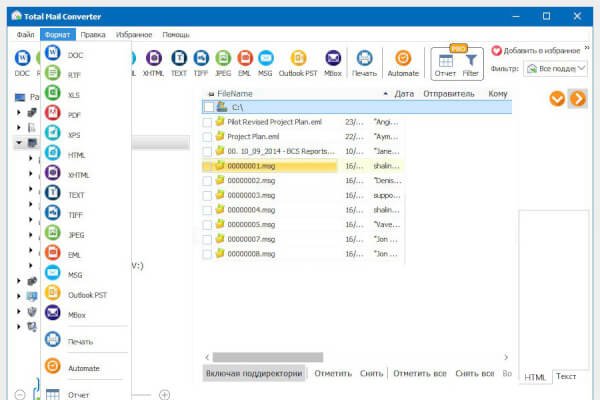Tick checkbox for BCS Reports file
The height and width of the screenshot is (400, 600).
[207, 152]
